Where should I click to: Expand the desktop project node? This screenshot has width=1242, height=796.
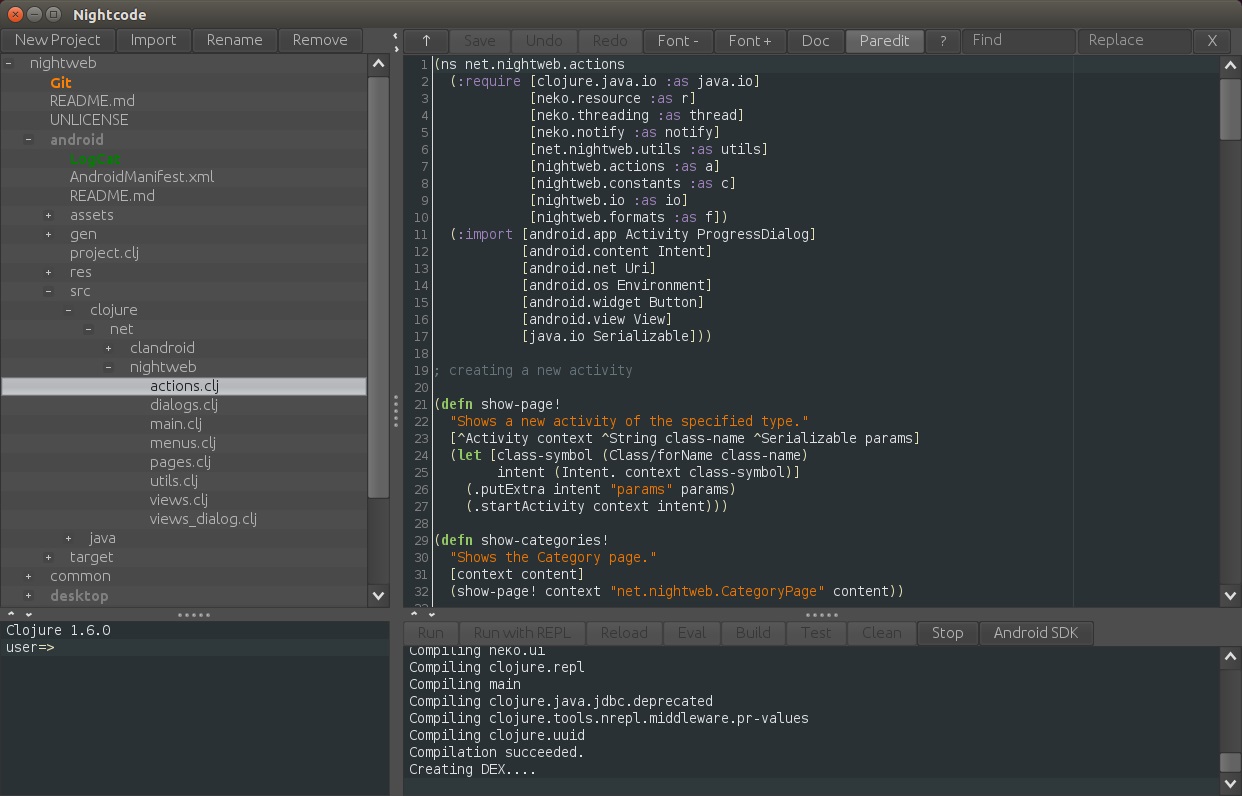pyautogui.click(x=29, y=596)
